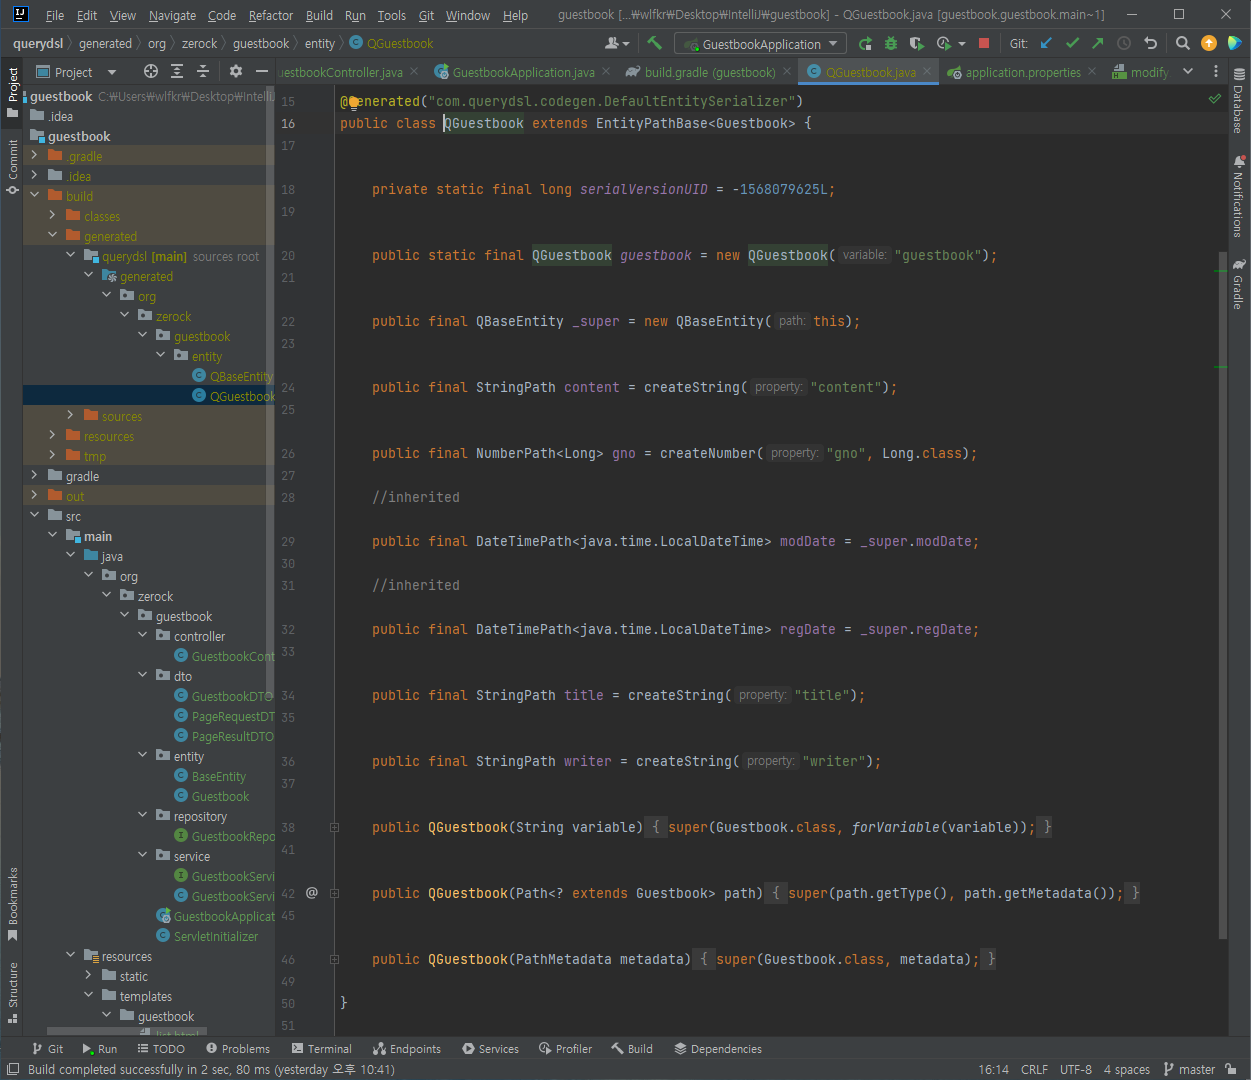The image size is (1251, 1080).
Task: Click the @ gutter icon at line 42
Action: click(312, 892)
